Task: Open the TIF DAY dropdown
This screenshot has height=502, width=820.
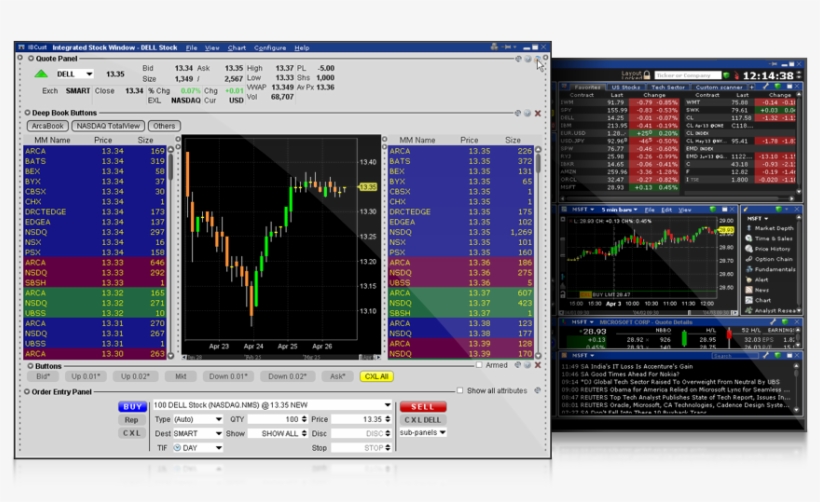Action: [x=218, y=447]
